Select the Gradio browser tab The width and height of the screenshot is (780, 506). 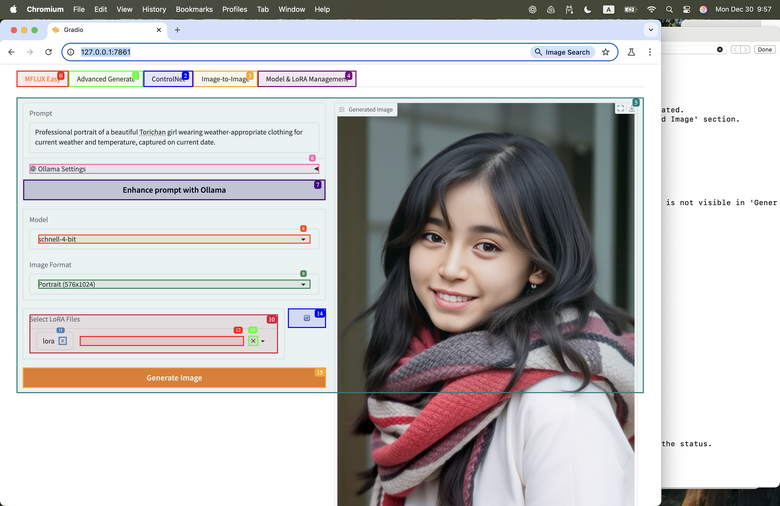click(107, 30)
